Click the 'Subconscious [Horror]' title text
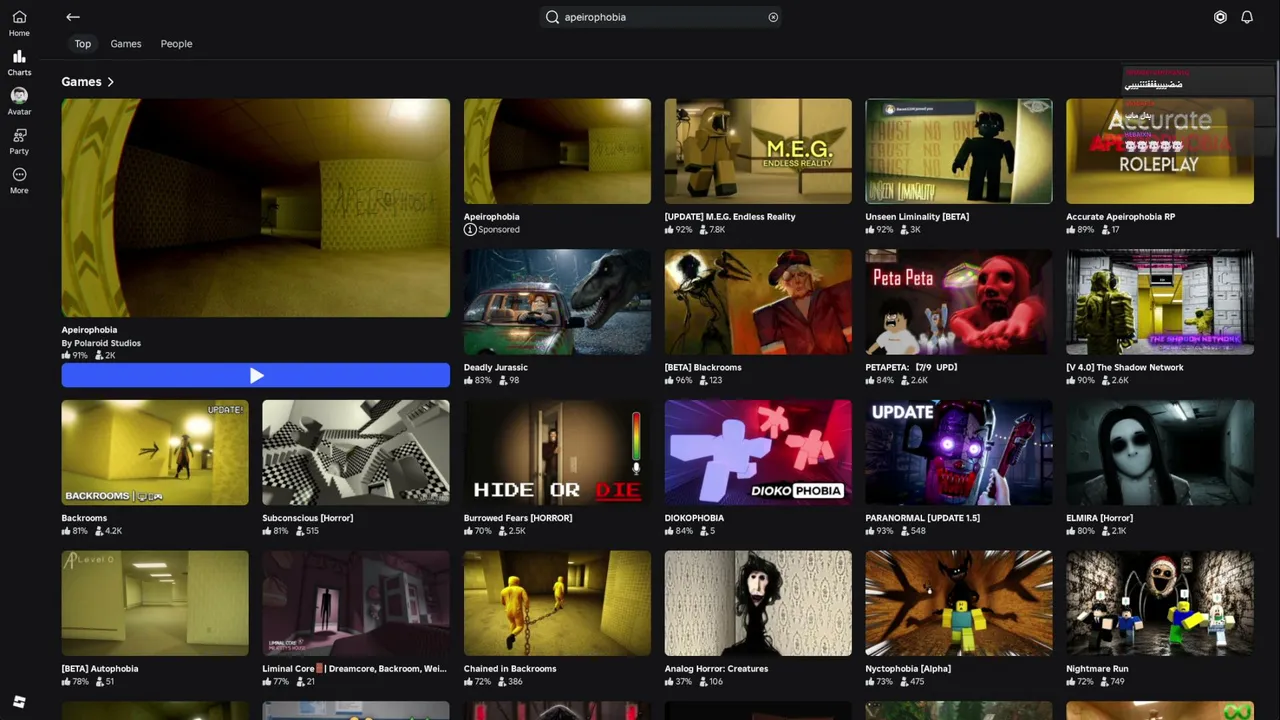Screen dimensions: 1280x720 [308, 518]
